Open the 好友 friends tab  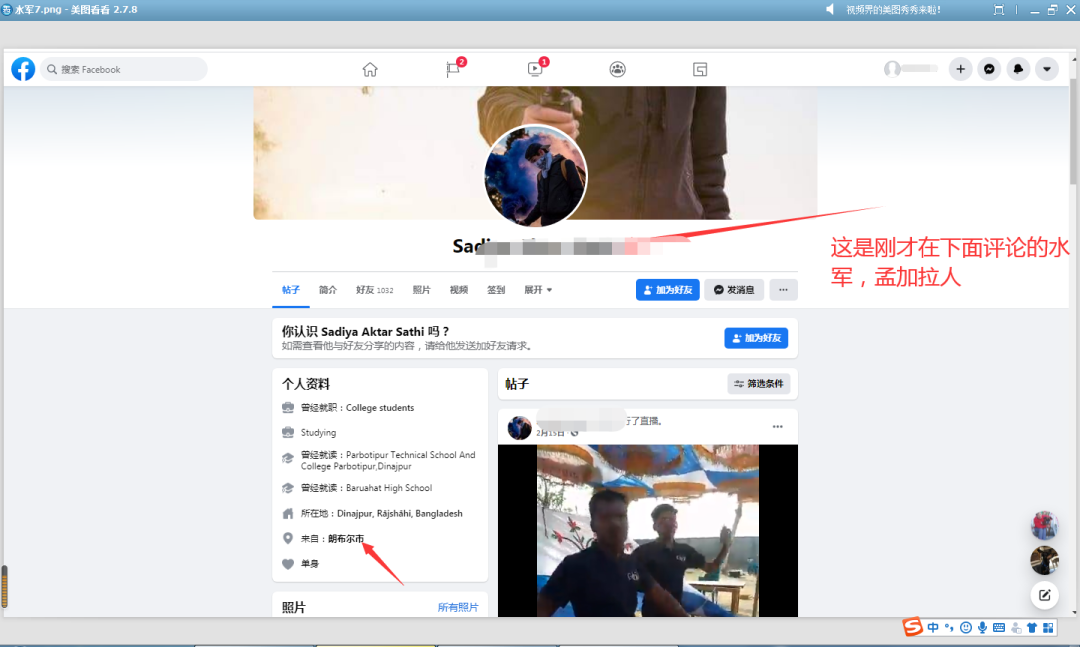374,290
